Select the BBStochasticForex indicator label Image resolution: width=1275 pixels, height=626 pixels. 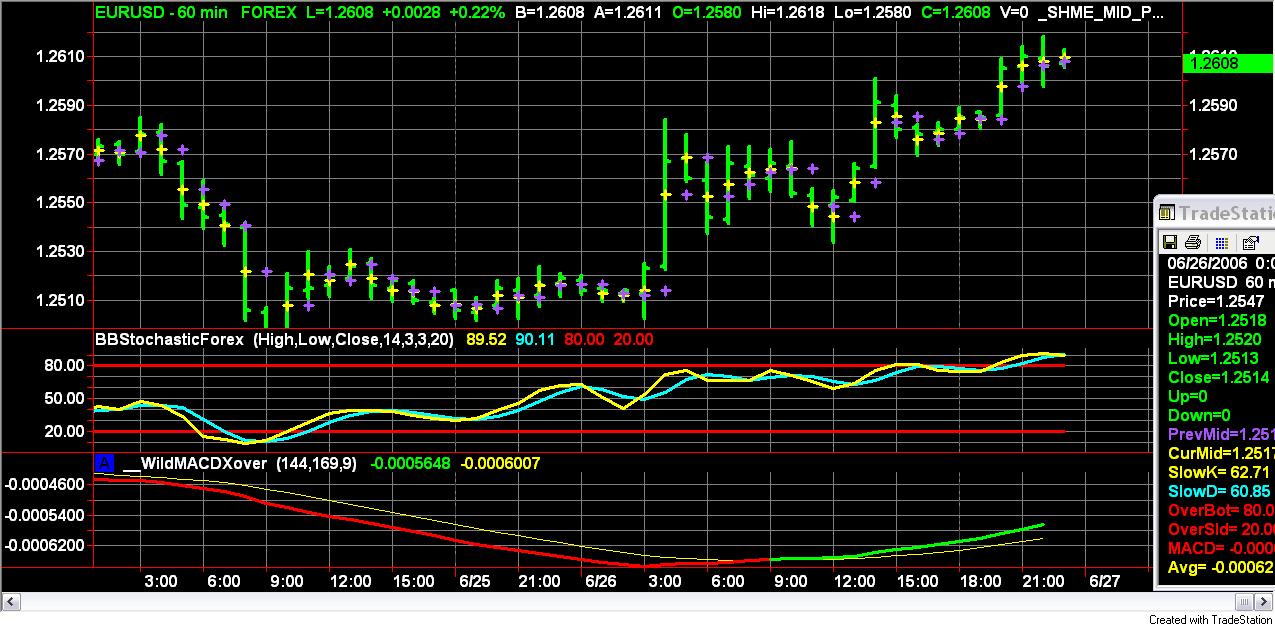(x=169, y=339)
